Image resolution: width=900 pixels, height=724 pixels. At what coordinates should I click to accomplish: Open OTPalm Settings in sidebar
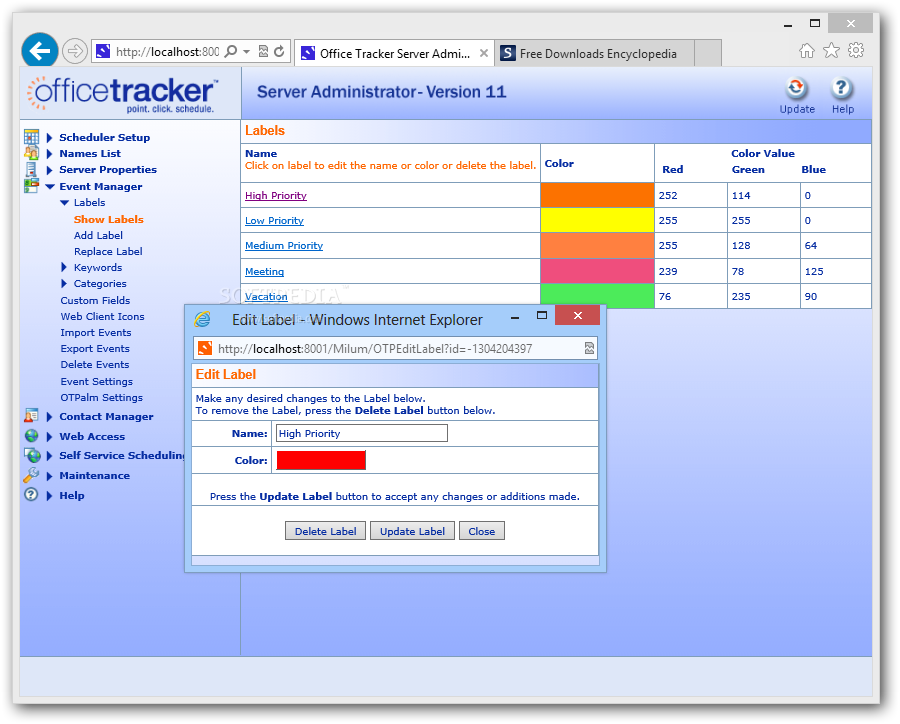tap(102, 397)
